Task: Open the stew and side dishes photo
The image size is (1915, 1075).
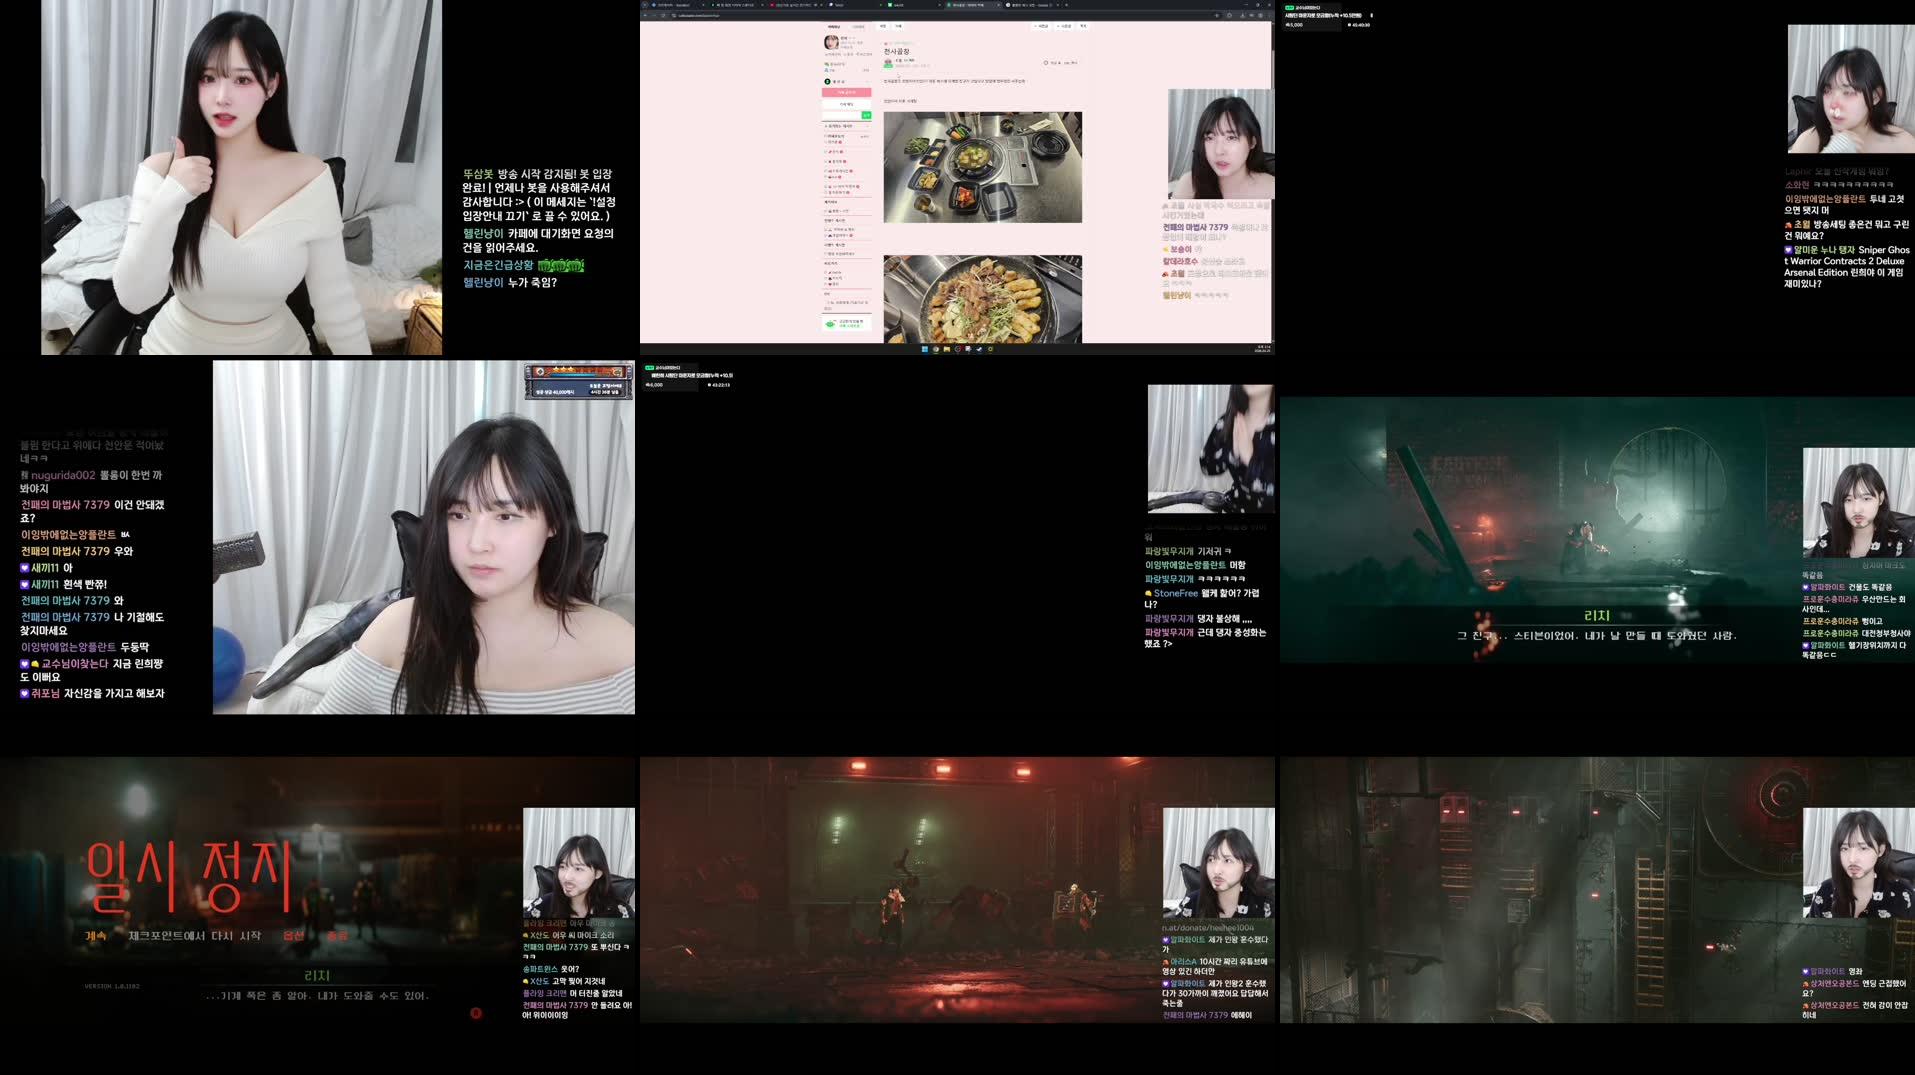Action: pos(982,167)
